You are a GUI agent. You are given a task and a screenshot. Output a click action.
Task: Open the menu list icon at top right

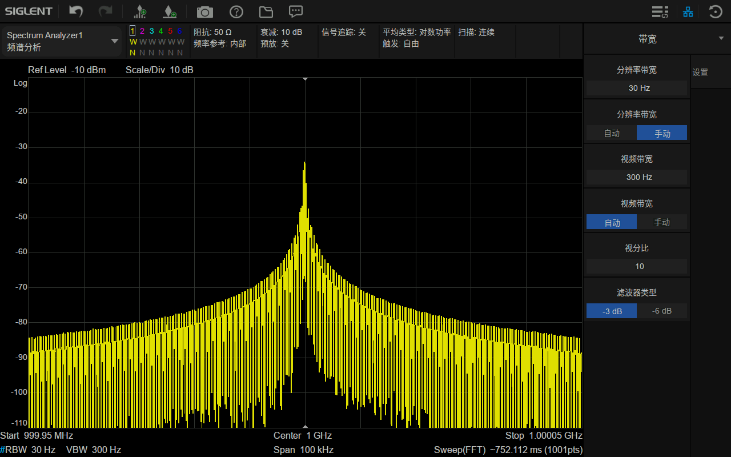pos(658,12)
